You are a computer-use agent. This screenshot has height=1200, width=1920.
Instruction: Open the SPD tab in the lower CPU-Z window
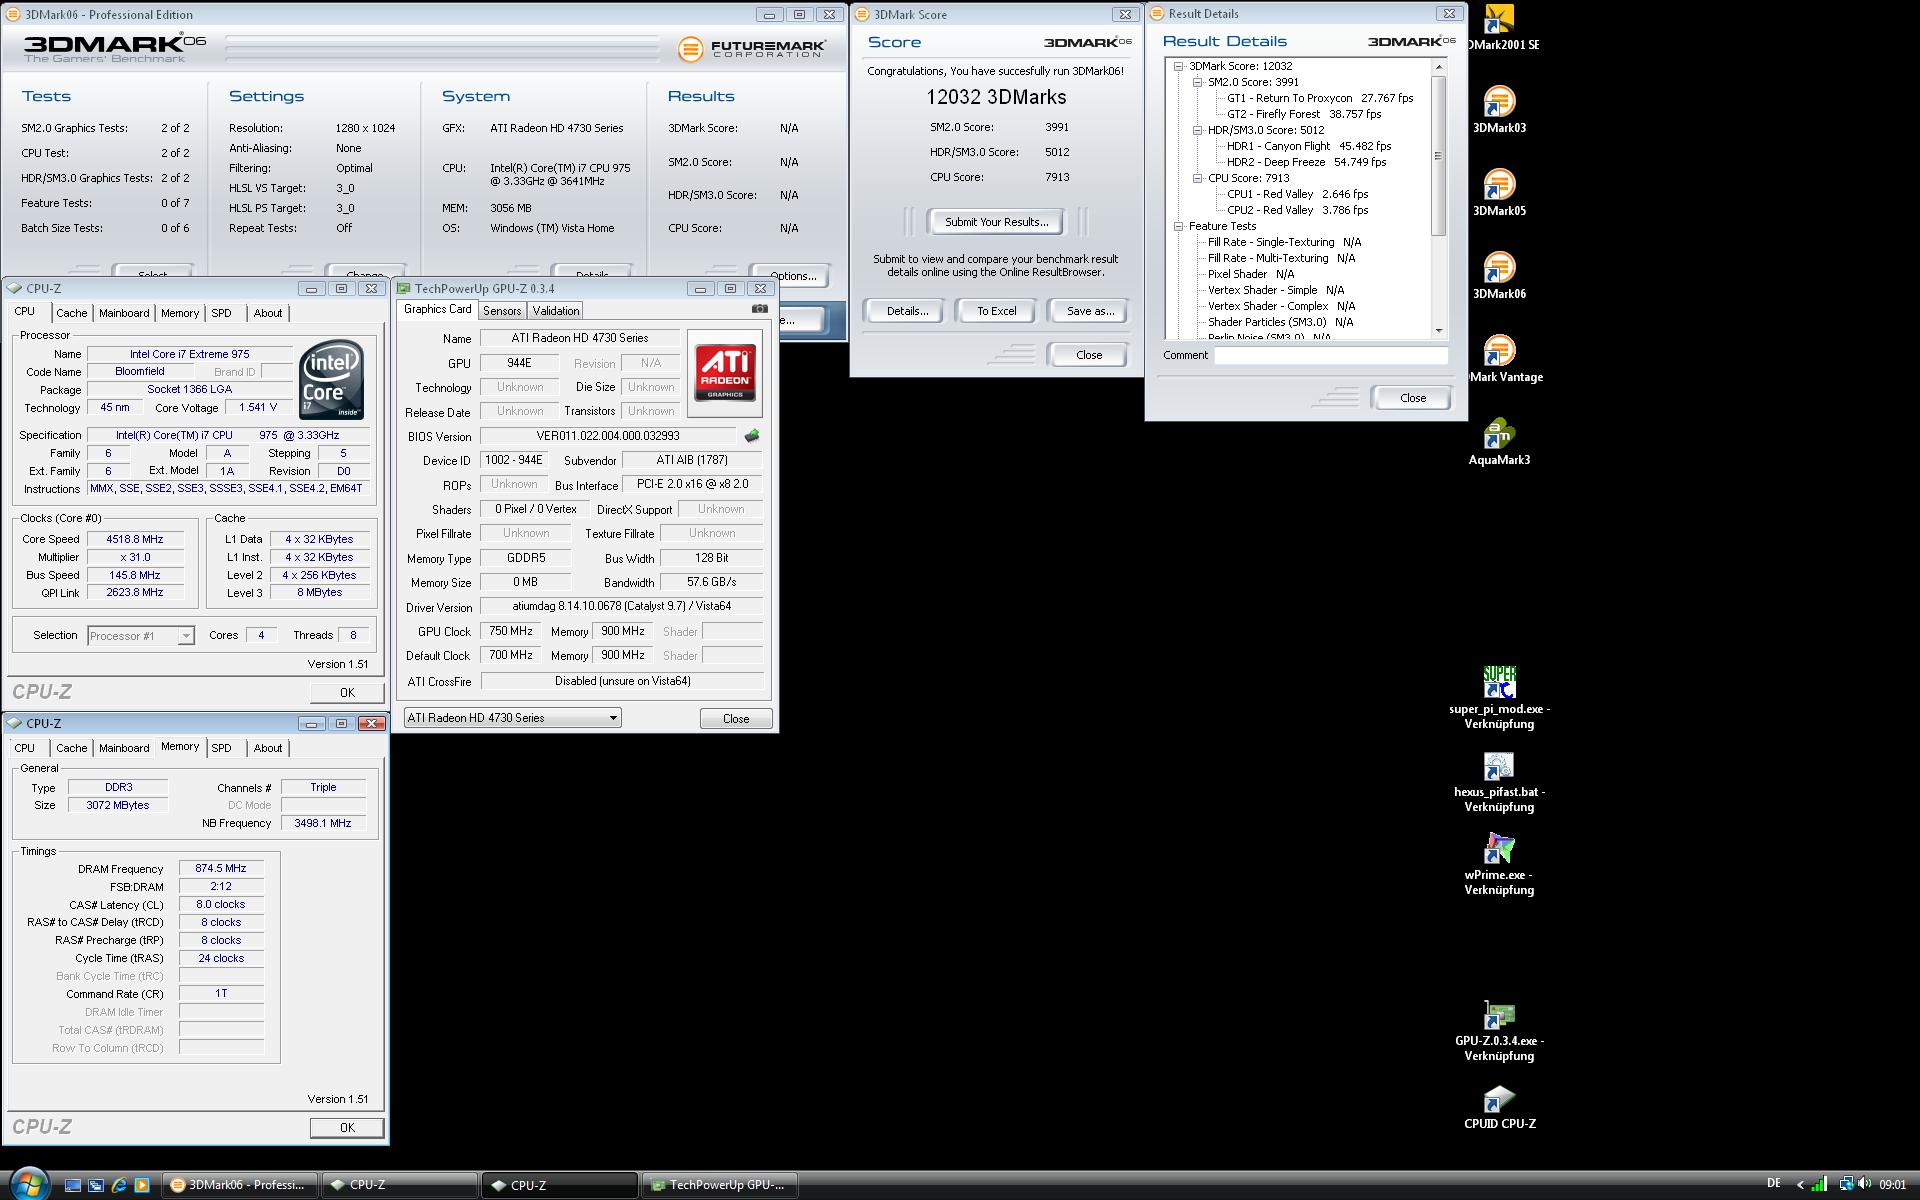point(221,748)
